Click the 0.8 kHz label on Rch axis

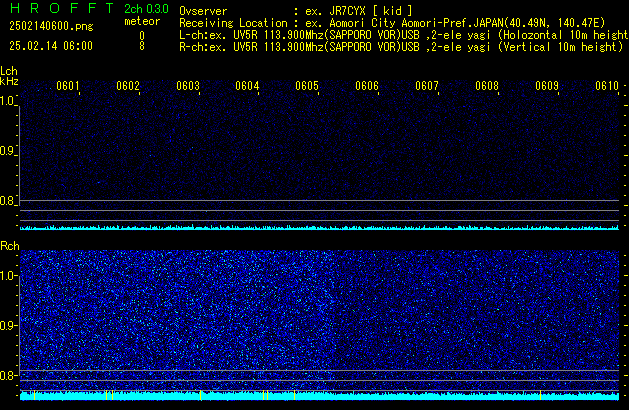(x=7, y=375)
